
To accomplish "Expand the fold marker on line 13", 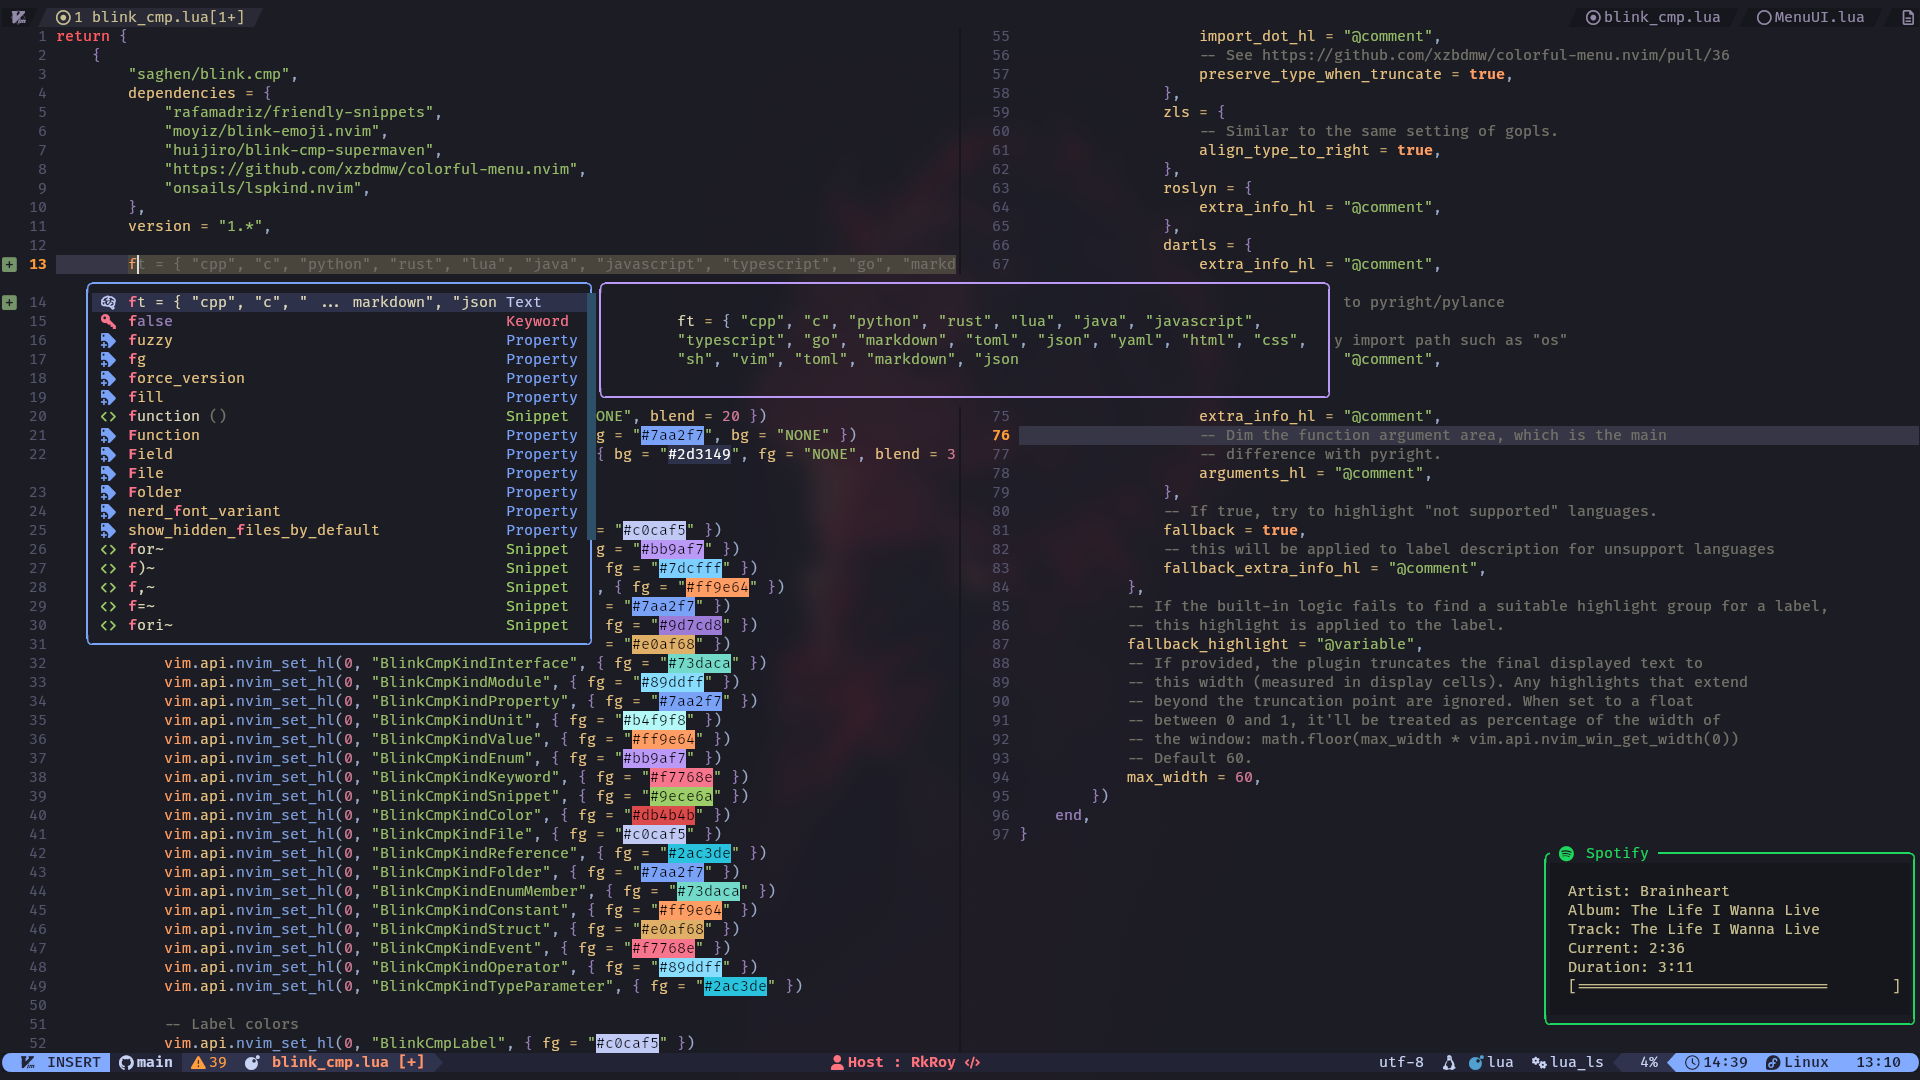I will (10, 265).
